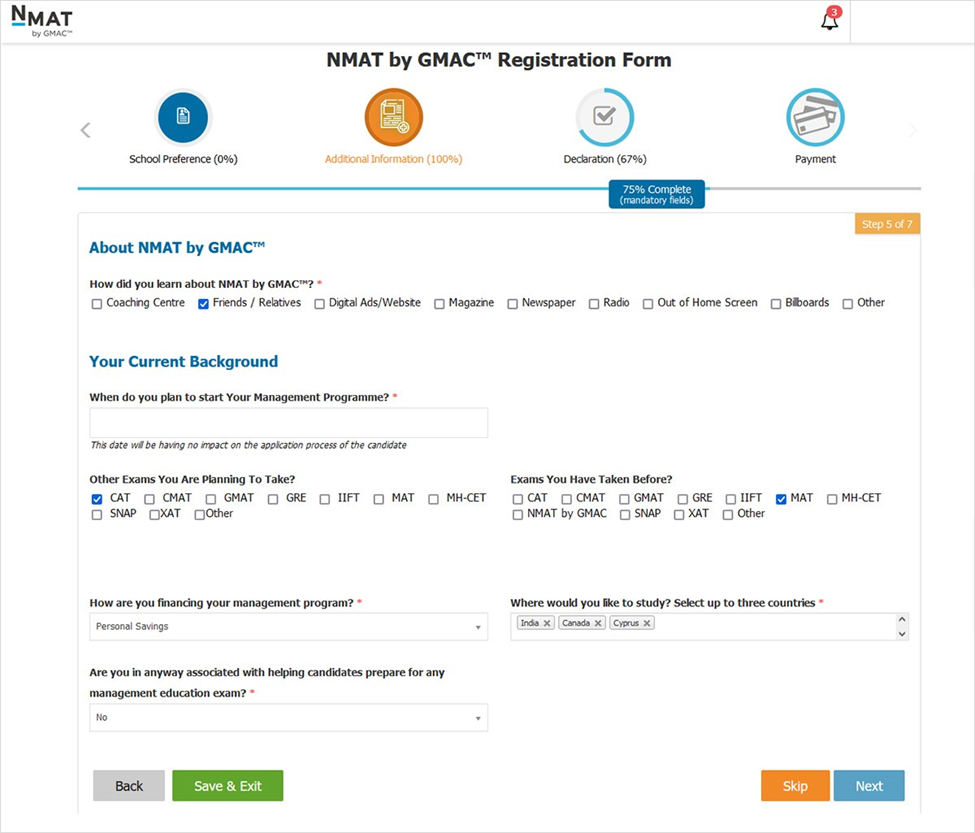975x833 pixels.
Task: Check the Digital Ads/Website checkbox
Action: [x=320, y=304]
